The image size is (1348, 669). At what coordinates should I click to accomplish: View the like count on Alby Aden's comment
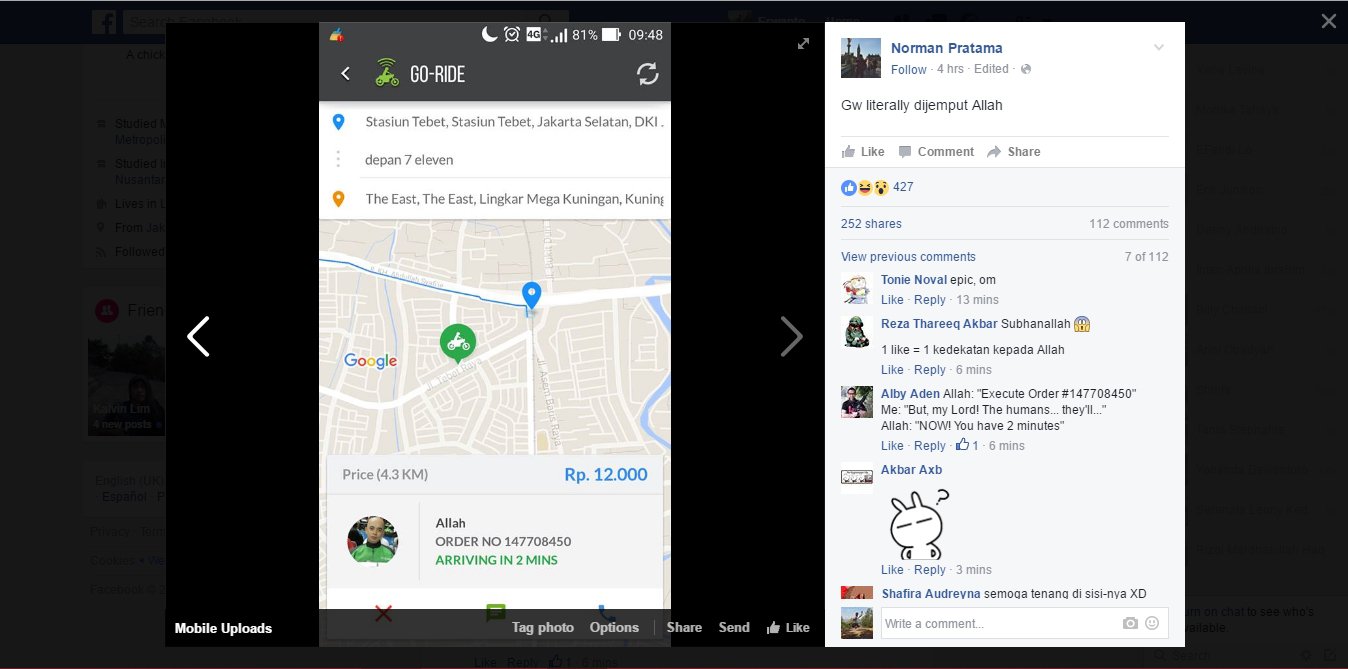(967, 445)
